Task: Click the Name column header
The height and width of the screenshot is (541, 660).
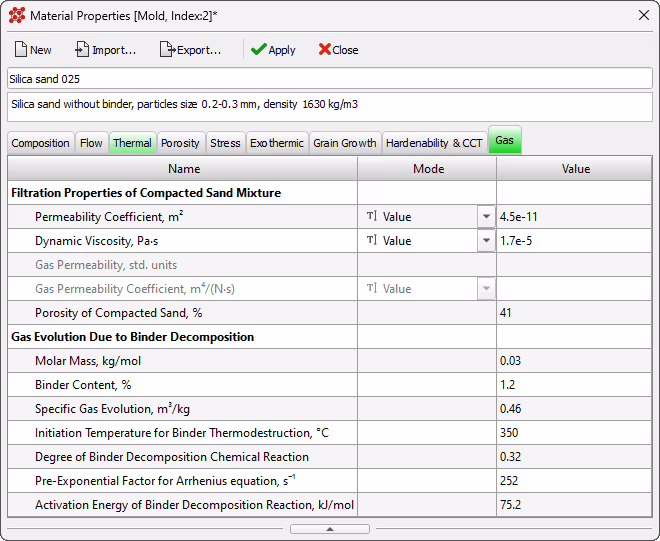Action: coord(183,169)
